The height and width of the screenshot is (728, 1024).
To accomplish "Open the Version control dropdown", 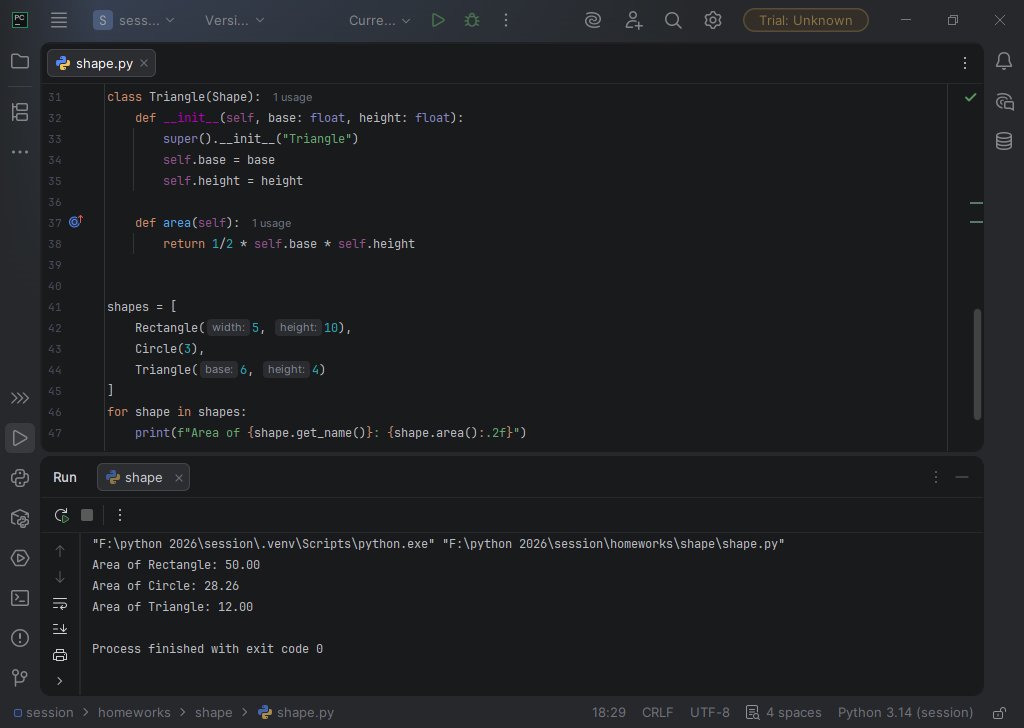I will [234, 20].
